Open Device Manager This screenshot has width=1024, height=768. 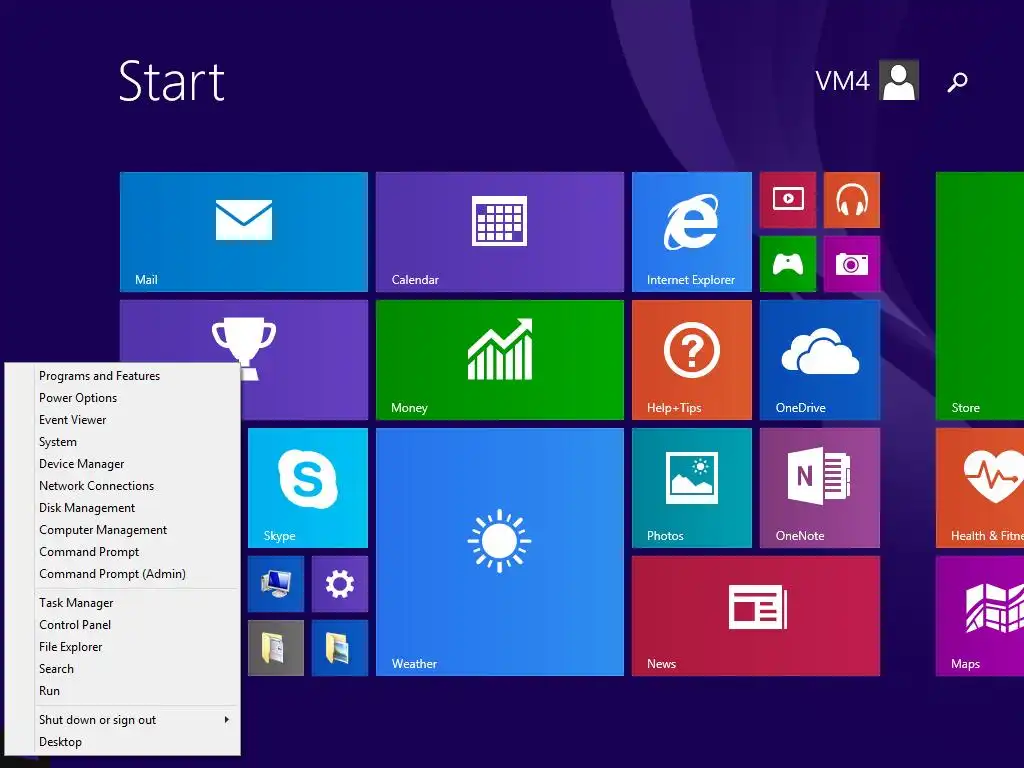click(123, 464)
